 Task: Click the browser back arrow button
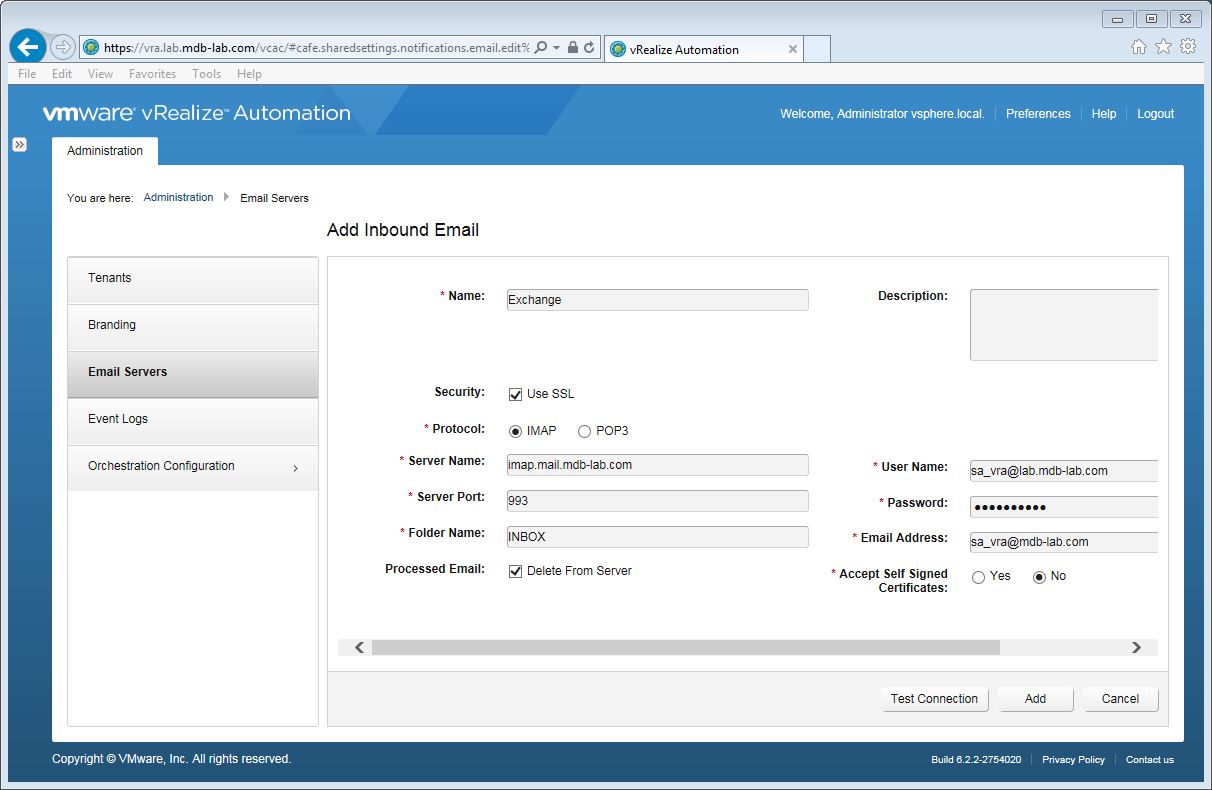coord(28,47)
